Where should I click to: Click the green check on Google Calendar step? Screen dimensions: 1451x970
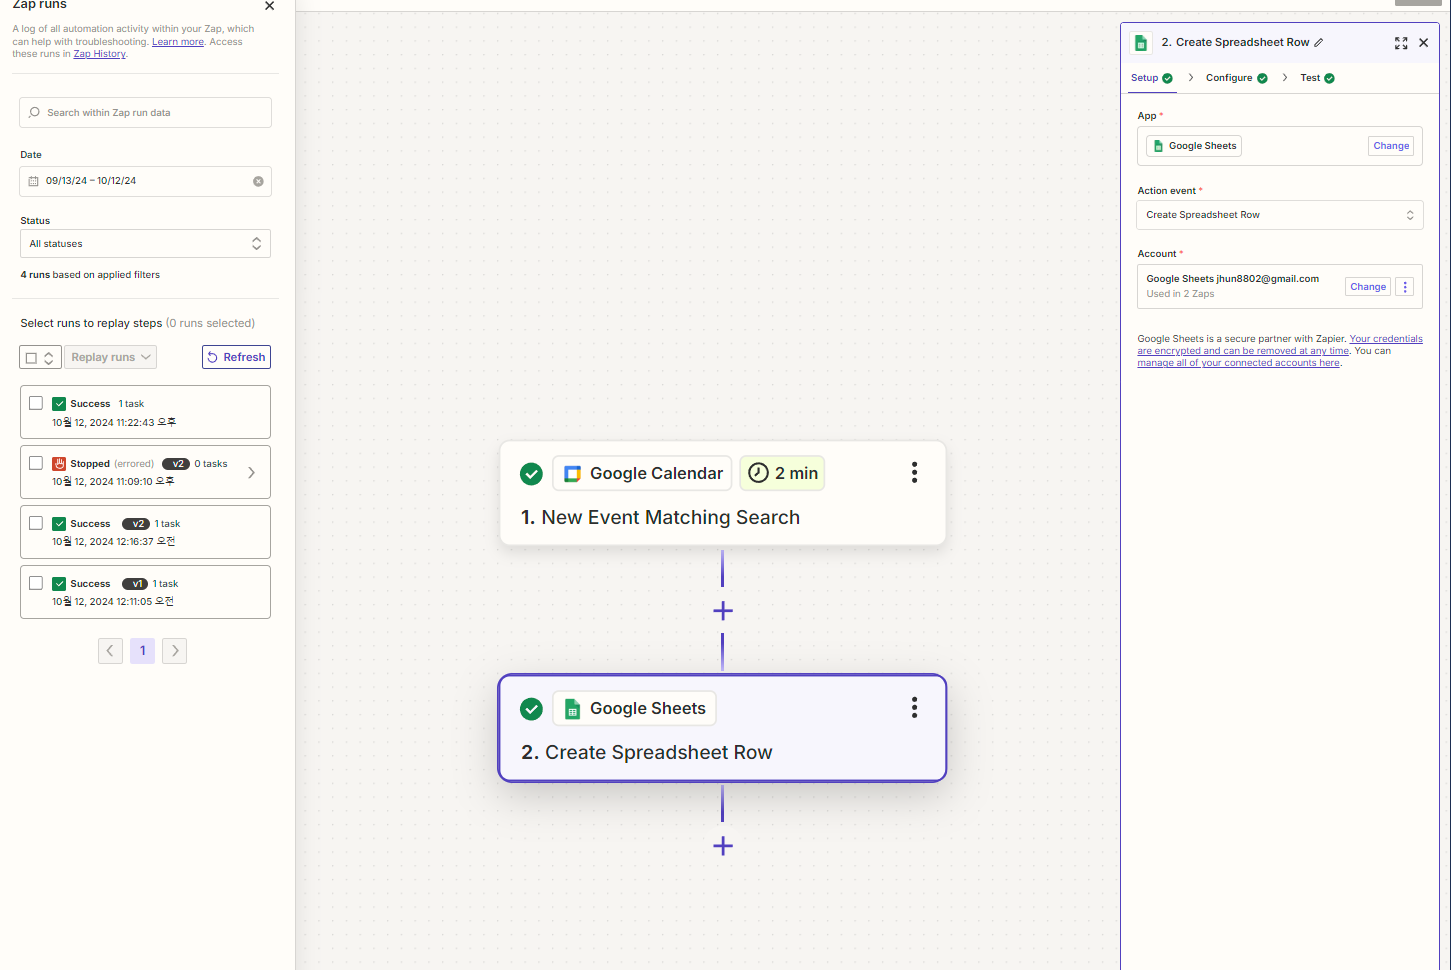tap(532, 473)
